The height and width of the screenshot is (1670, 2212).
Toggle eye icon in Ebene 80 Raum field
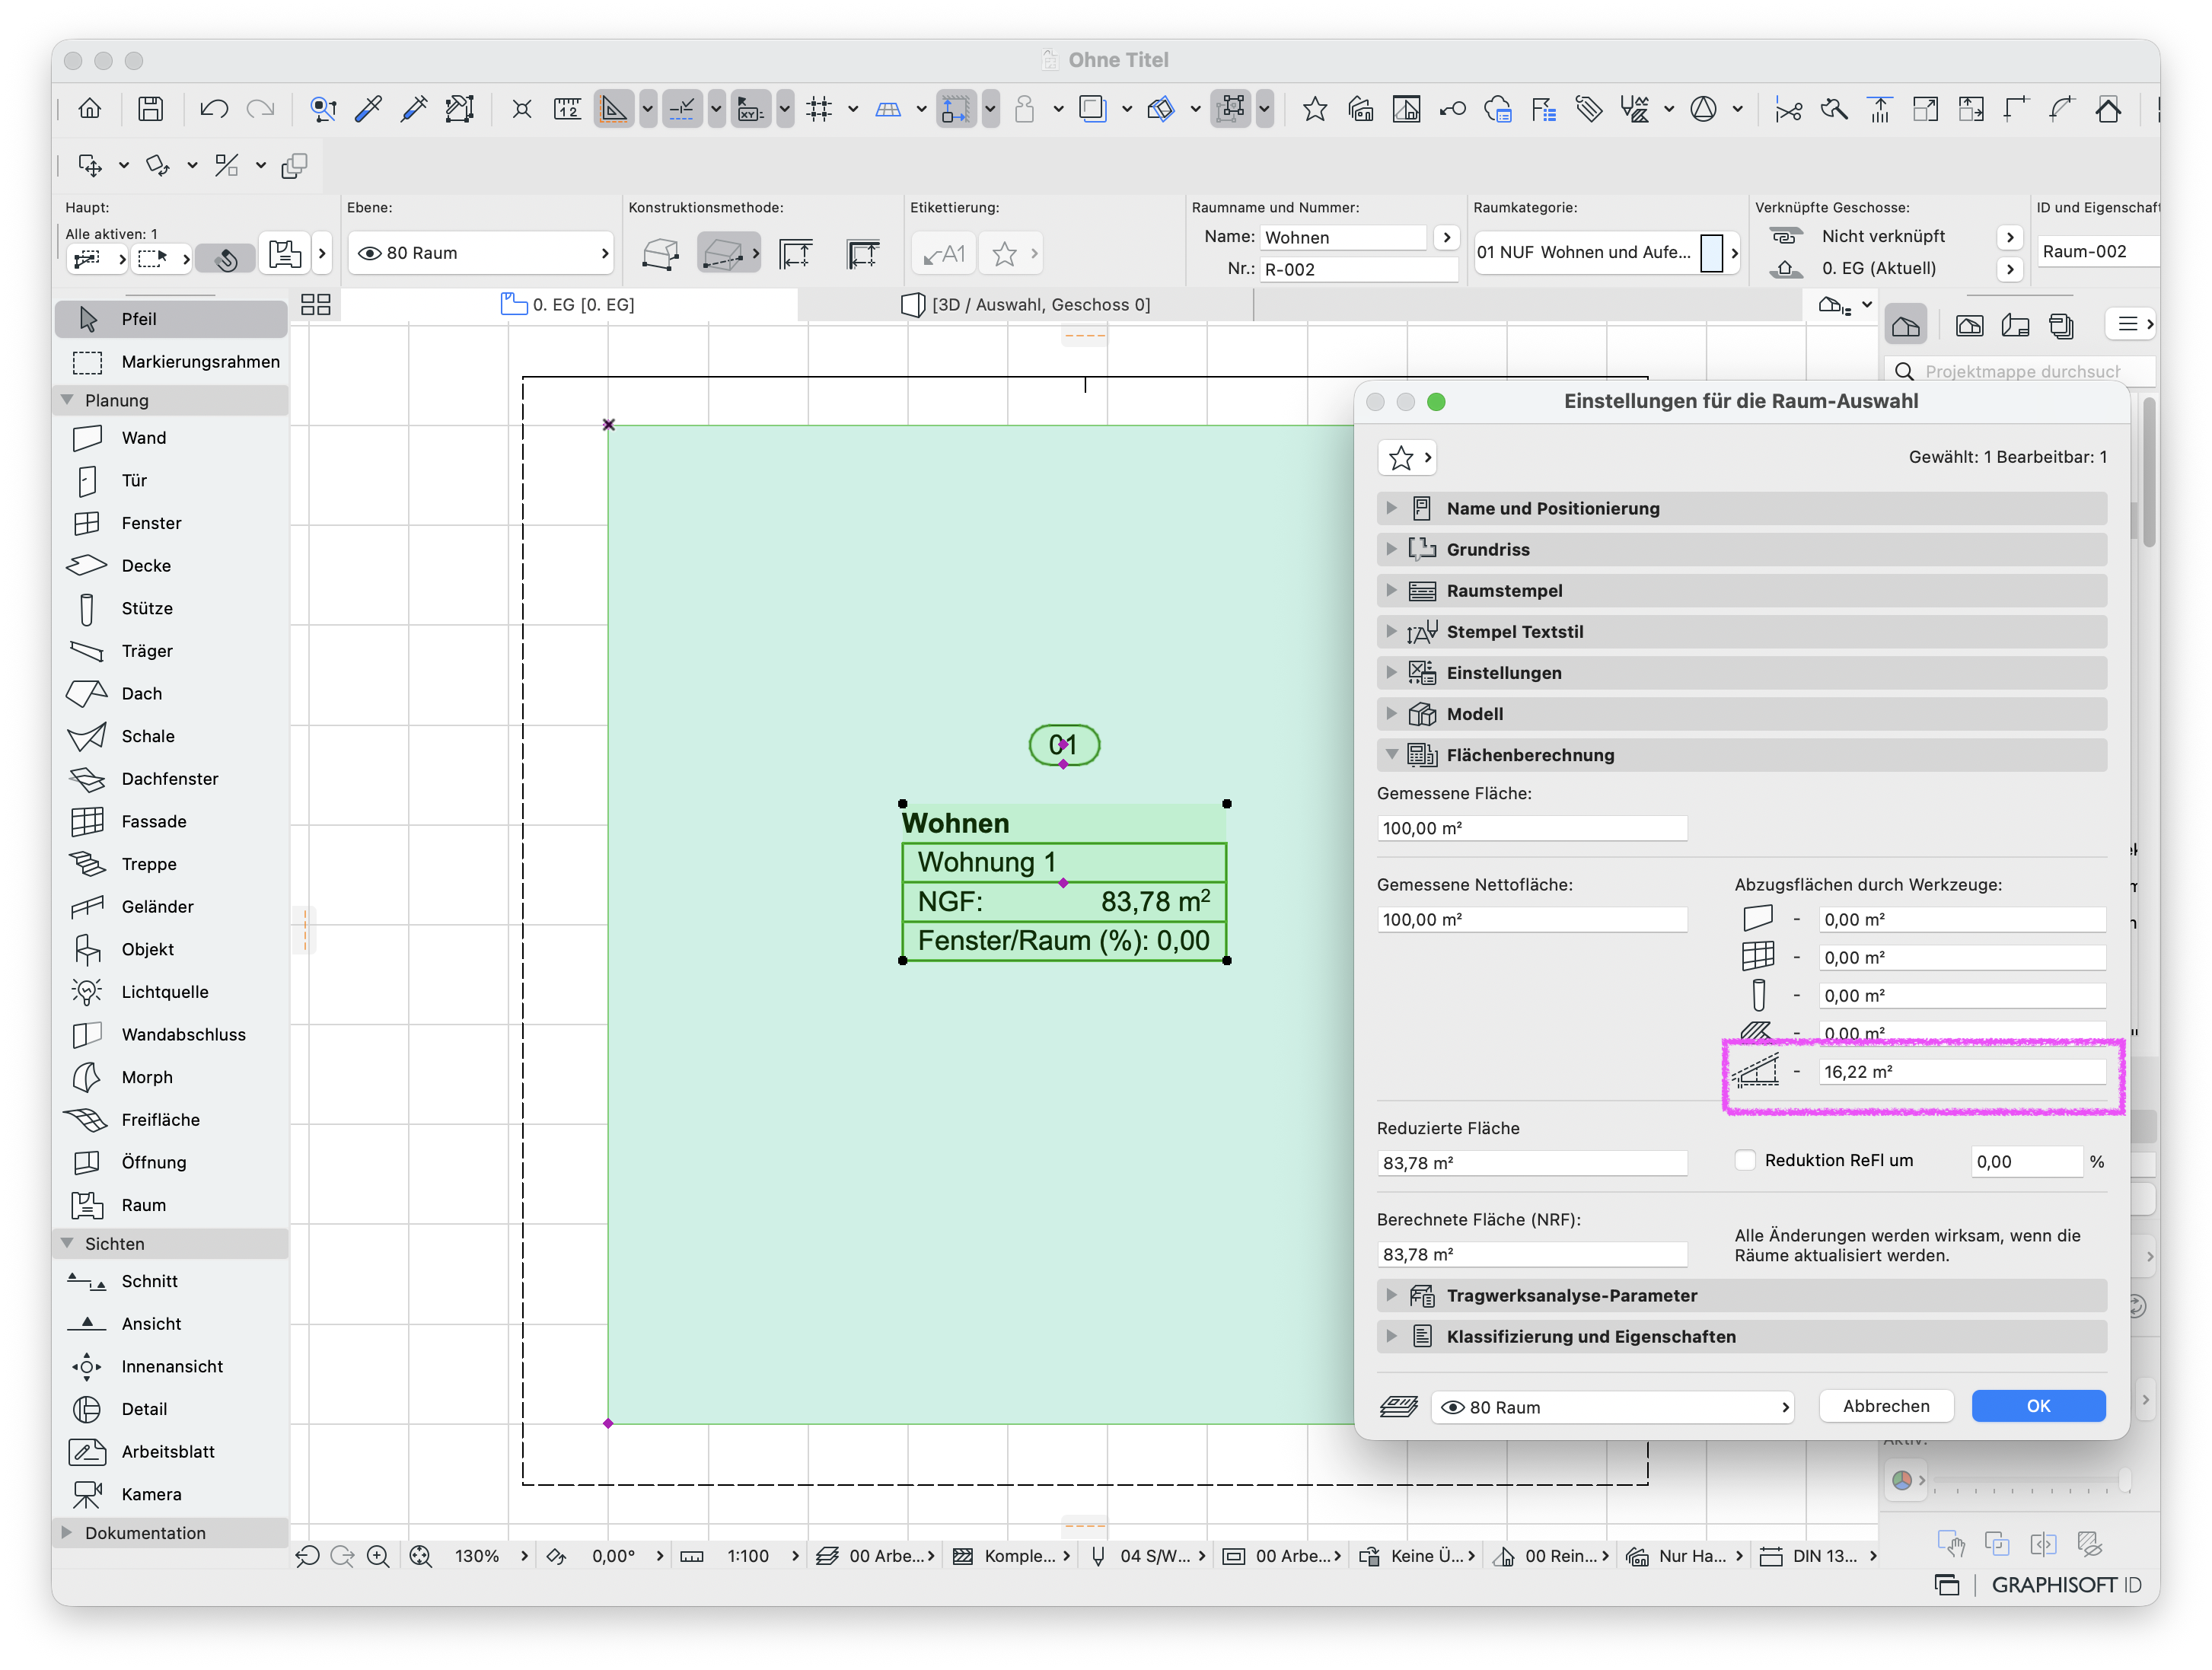[x=370, y=253]
